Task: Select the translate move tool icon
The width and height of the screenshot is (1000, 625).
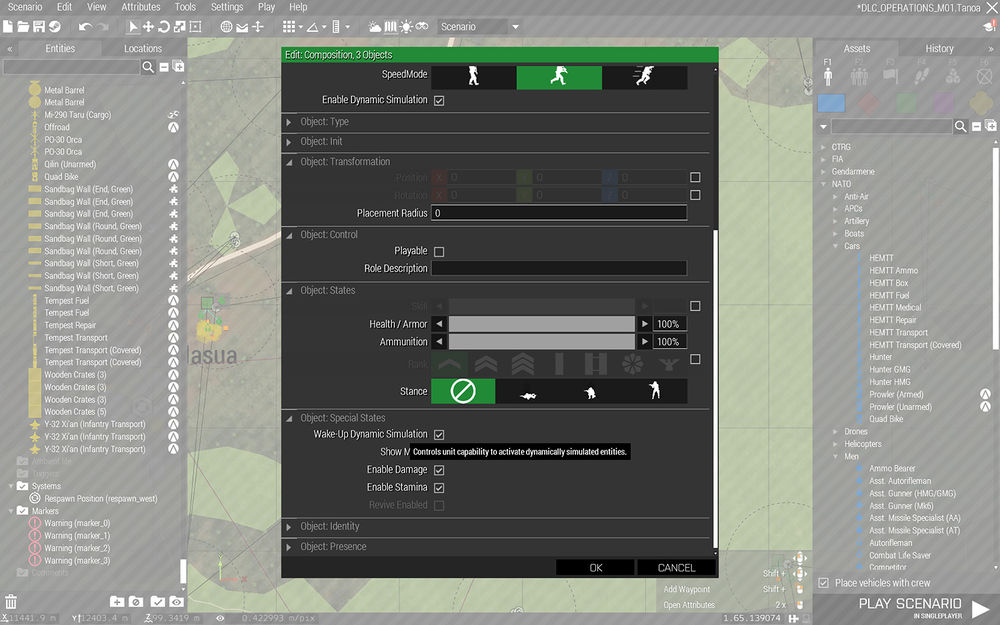Action: coord(149,26)
